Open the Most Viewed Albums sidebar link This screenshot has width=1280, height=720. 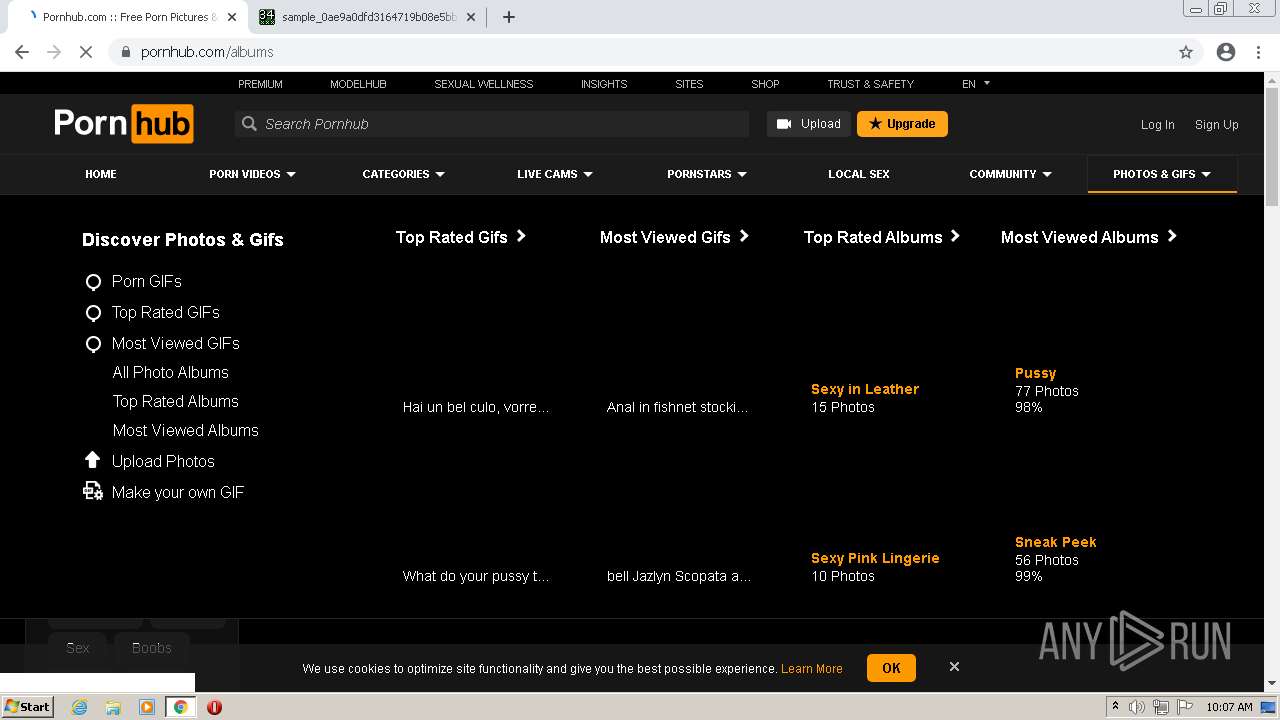[186, 430]
